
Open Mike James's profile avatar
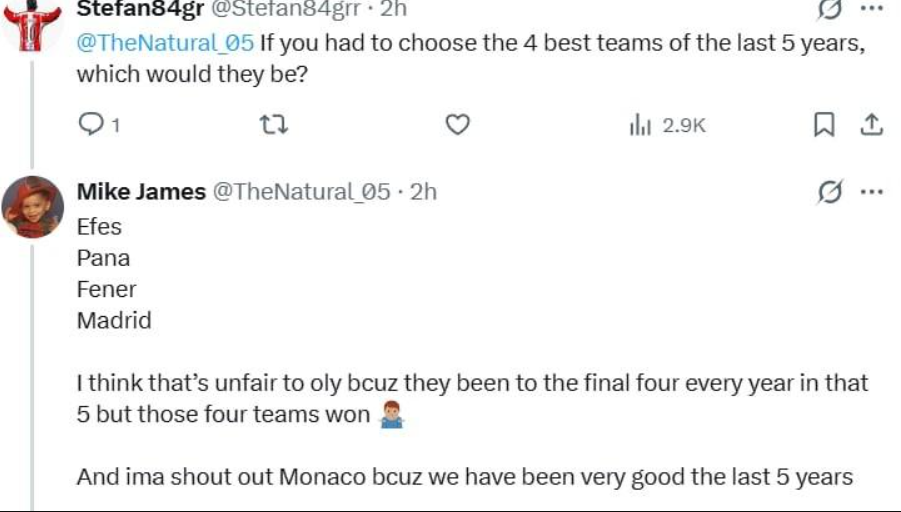33,207
